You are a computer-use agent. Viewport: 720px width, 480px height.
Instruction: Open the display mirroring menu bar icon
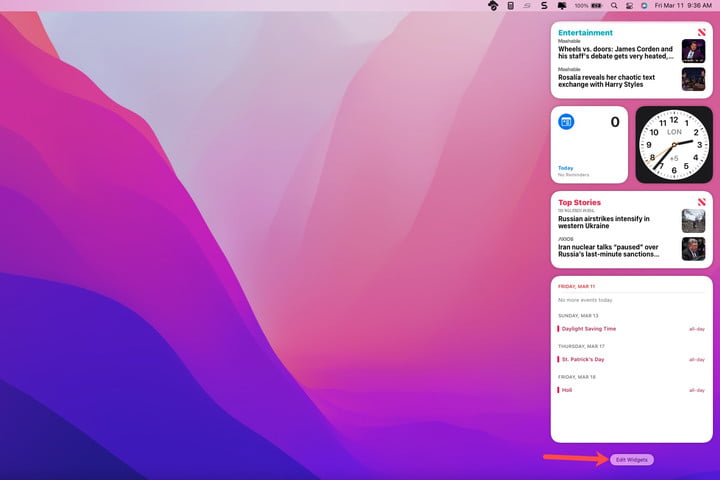561,6
